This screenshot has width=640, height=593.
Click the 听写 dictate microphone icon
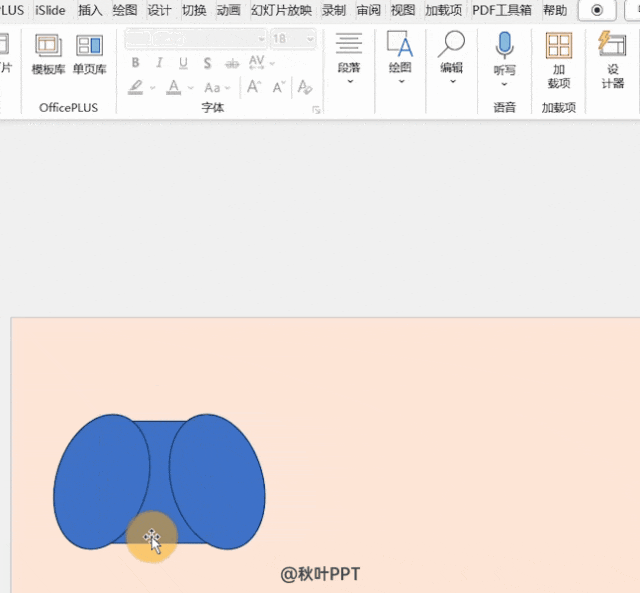(505, 54)
